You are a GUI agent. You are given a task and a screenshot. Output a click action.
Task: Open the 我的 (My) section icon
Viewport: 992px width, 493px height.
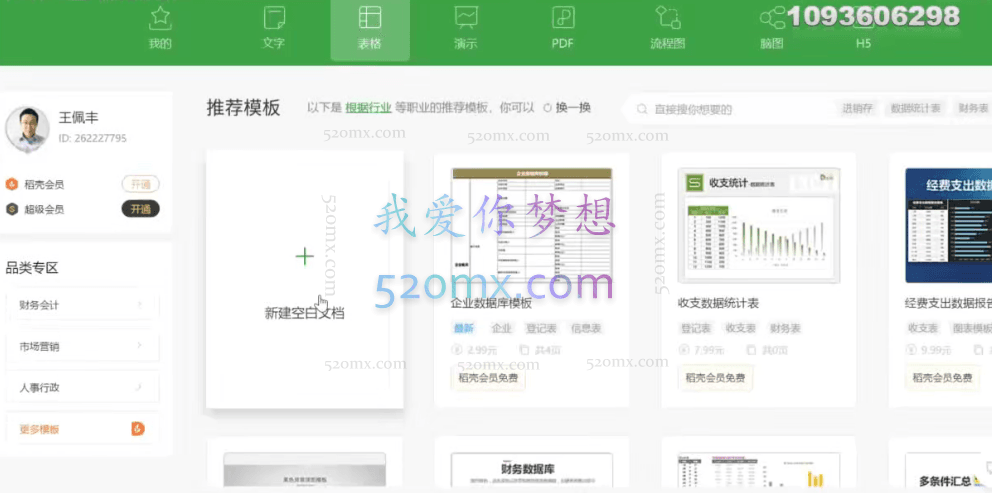(160, 18)
